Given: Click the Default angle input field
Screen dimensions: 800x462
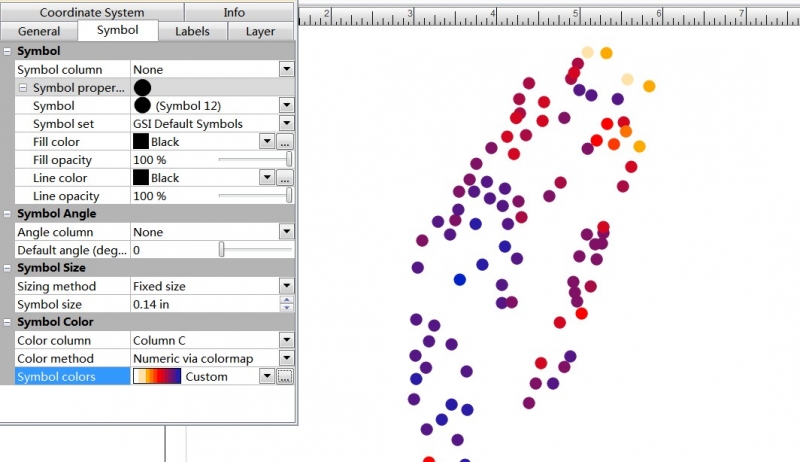Looking at the screenshot, I should click(170, 250).
